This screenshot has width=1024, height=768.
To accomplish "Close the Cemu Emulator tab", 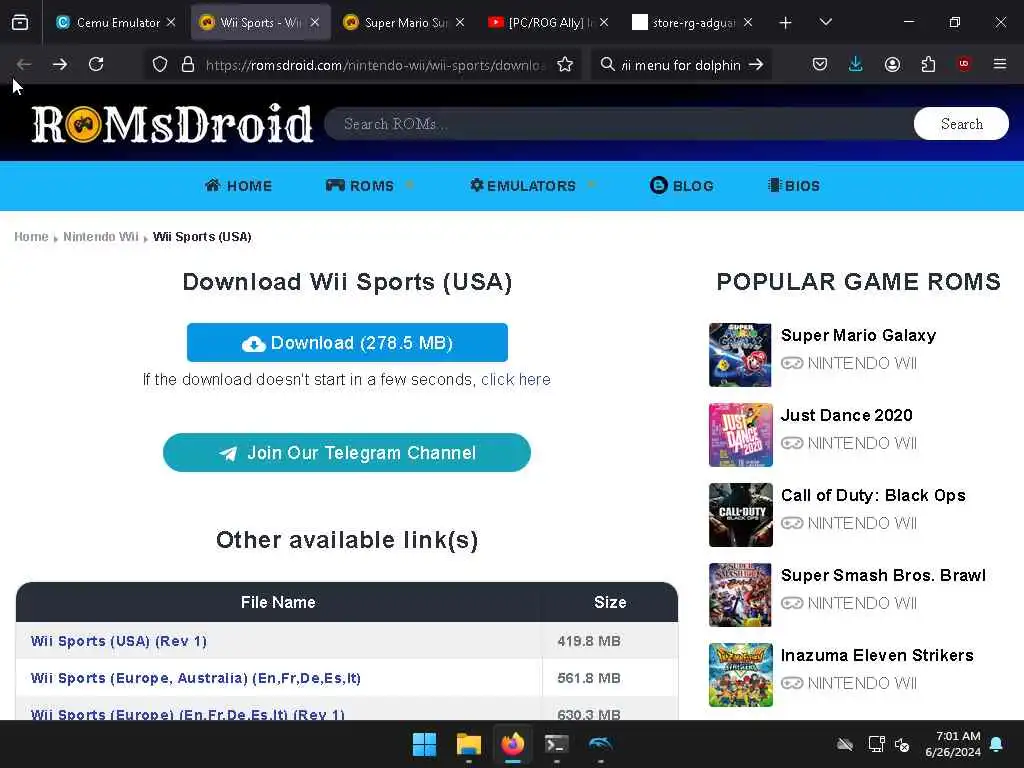I will point(171,22).
